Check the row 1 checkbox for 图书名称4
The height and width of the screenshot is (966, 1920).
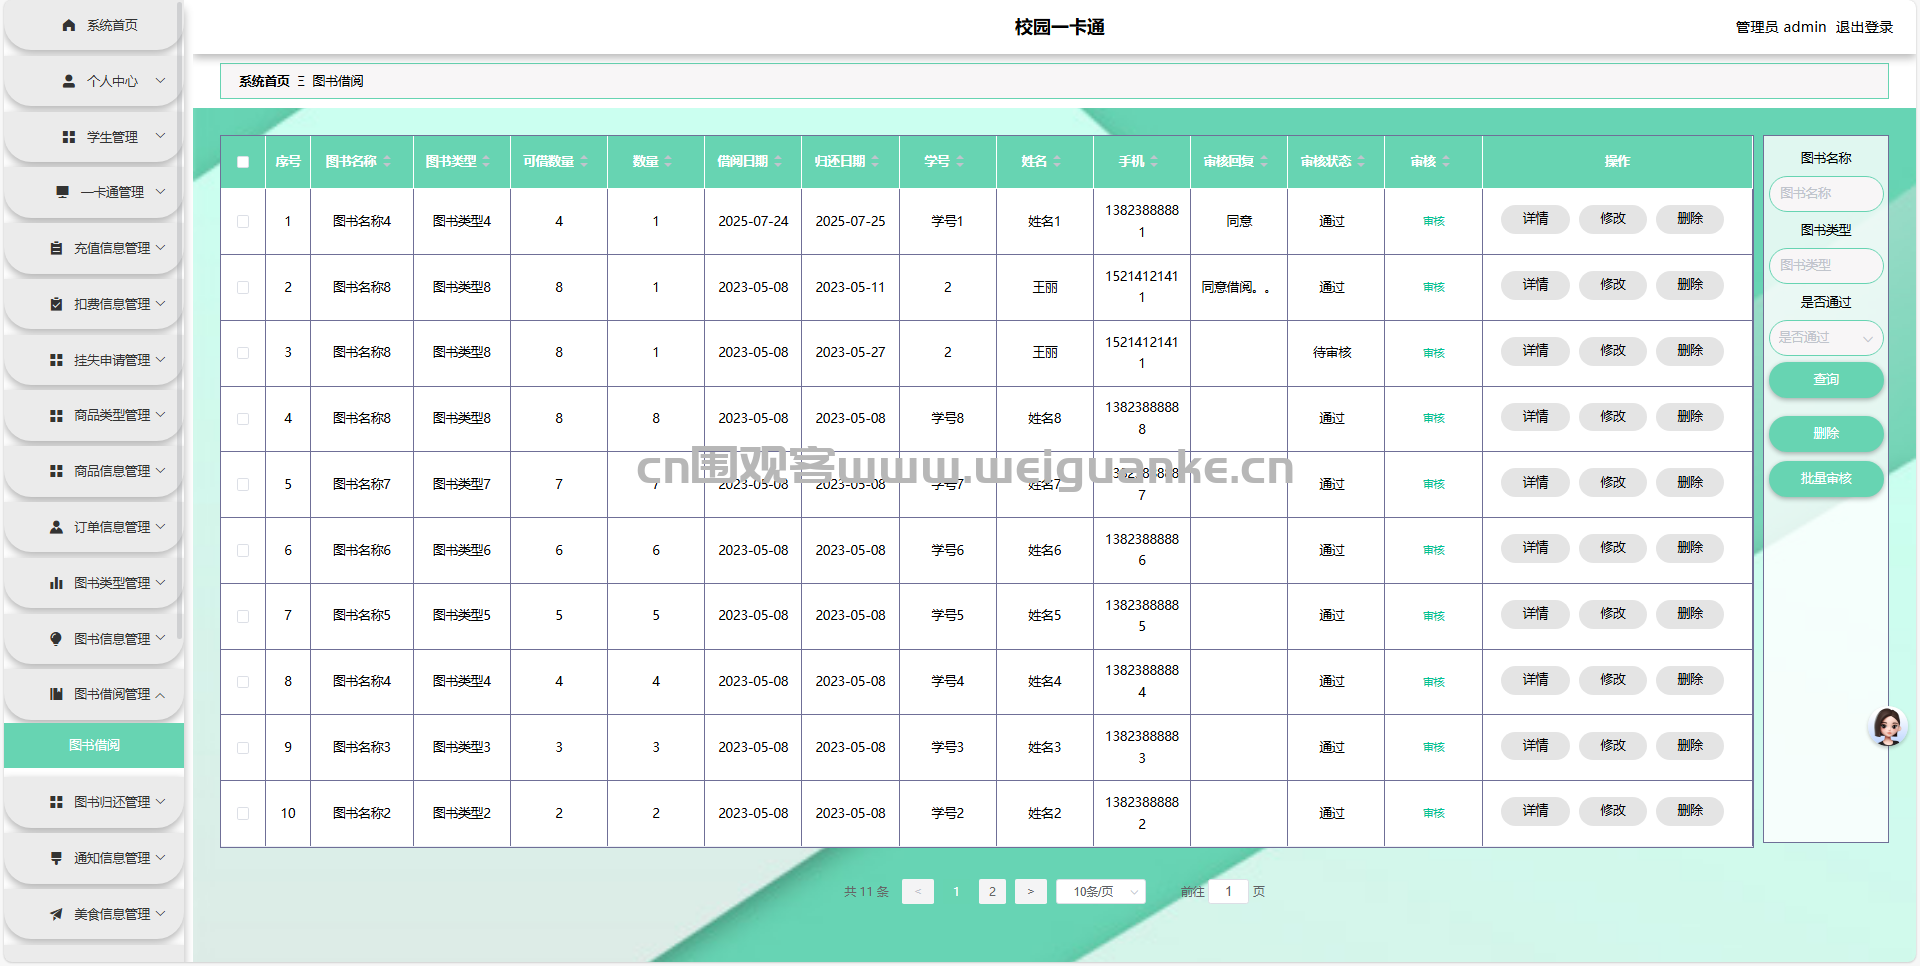(243, 222)
